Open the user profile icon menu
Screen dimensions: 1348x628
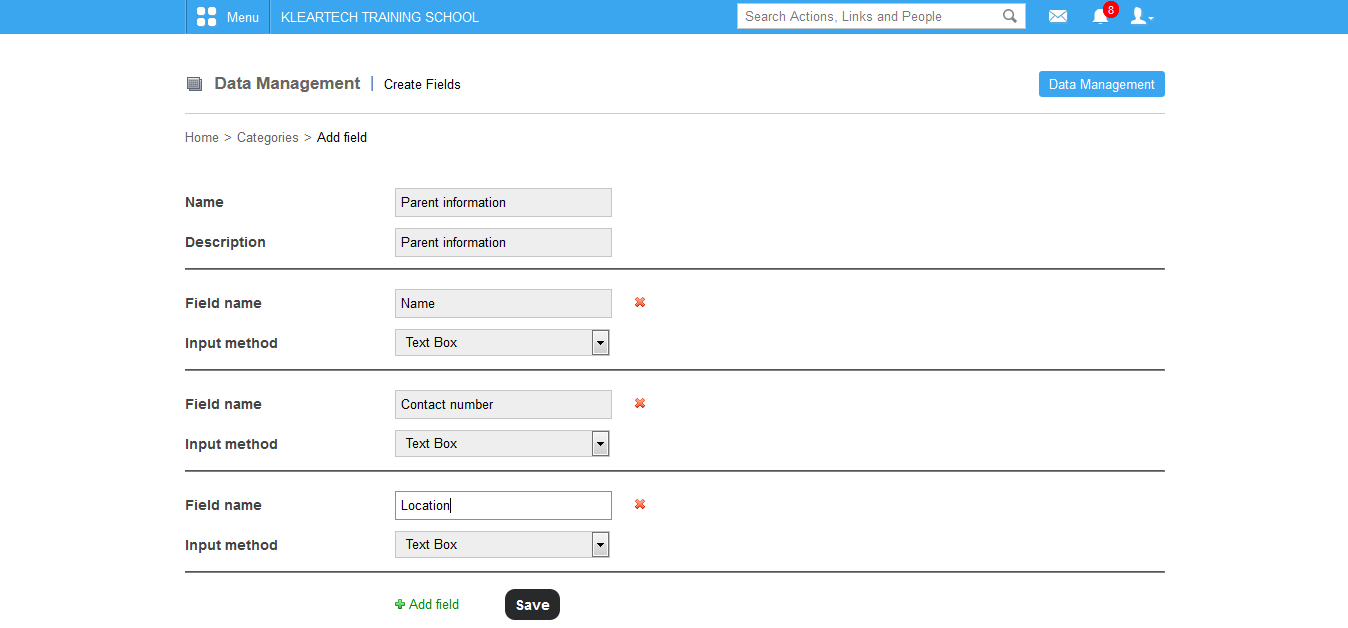(x=1141, y=16)
